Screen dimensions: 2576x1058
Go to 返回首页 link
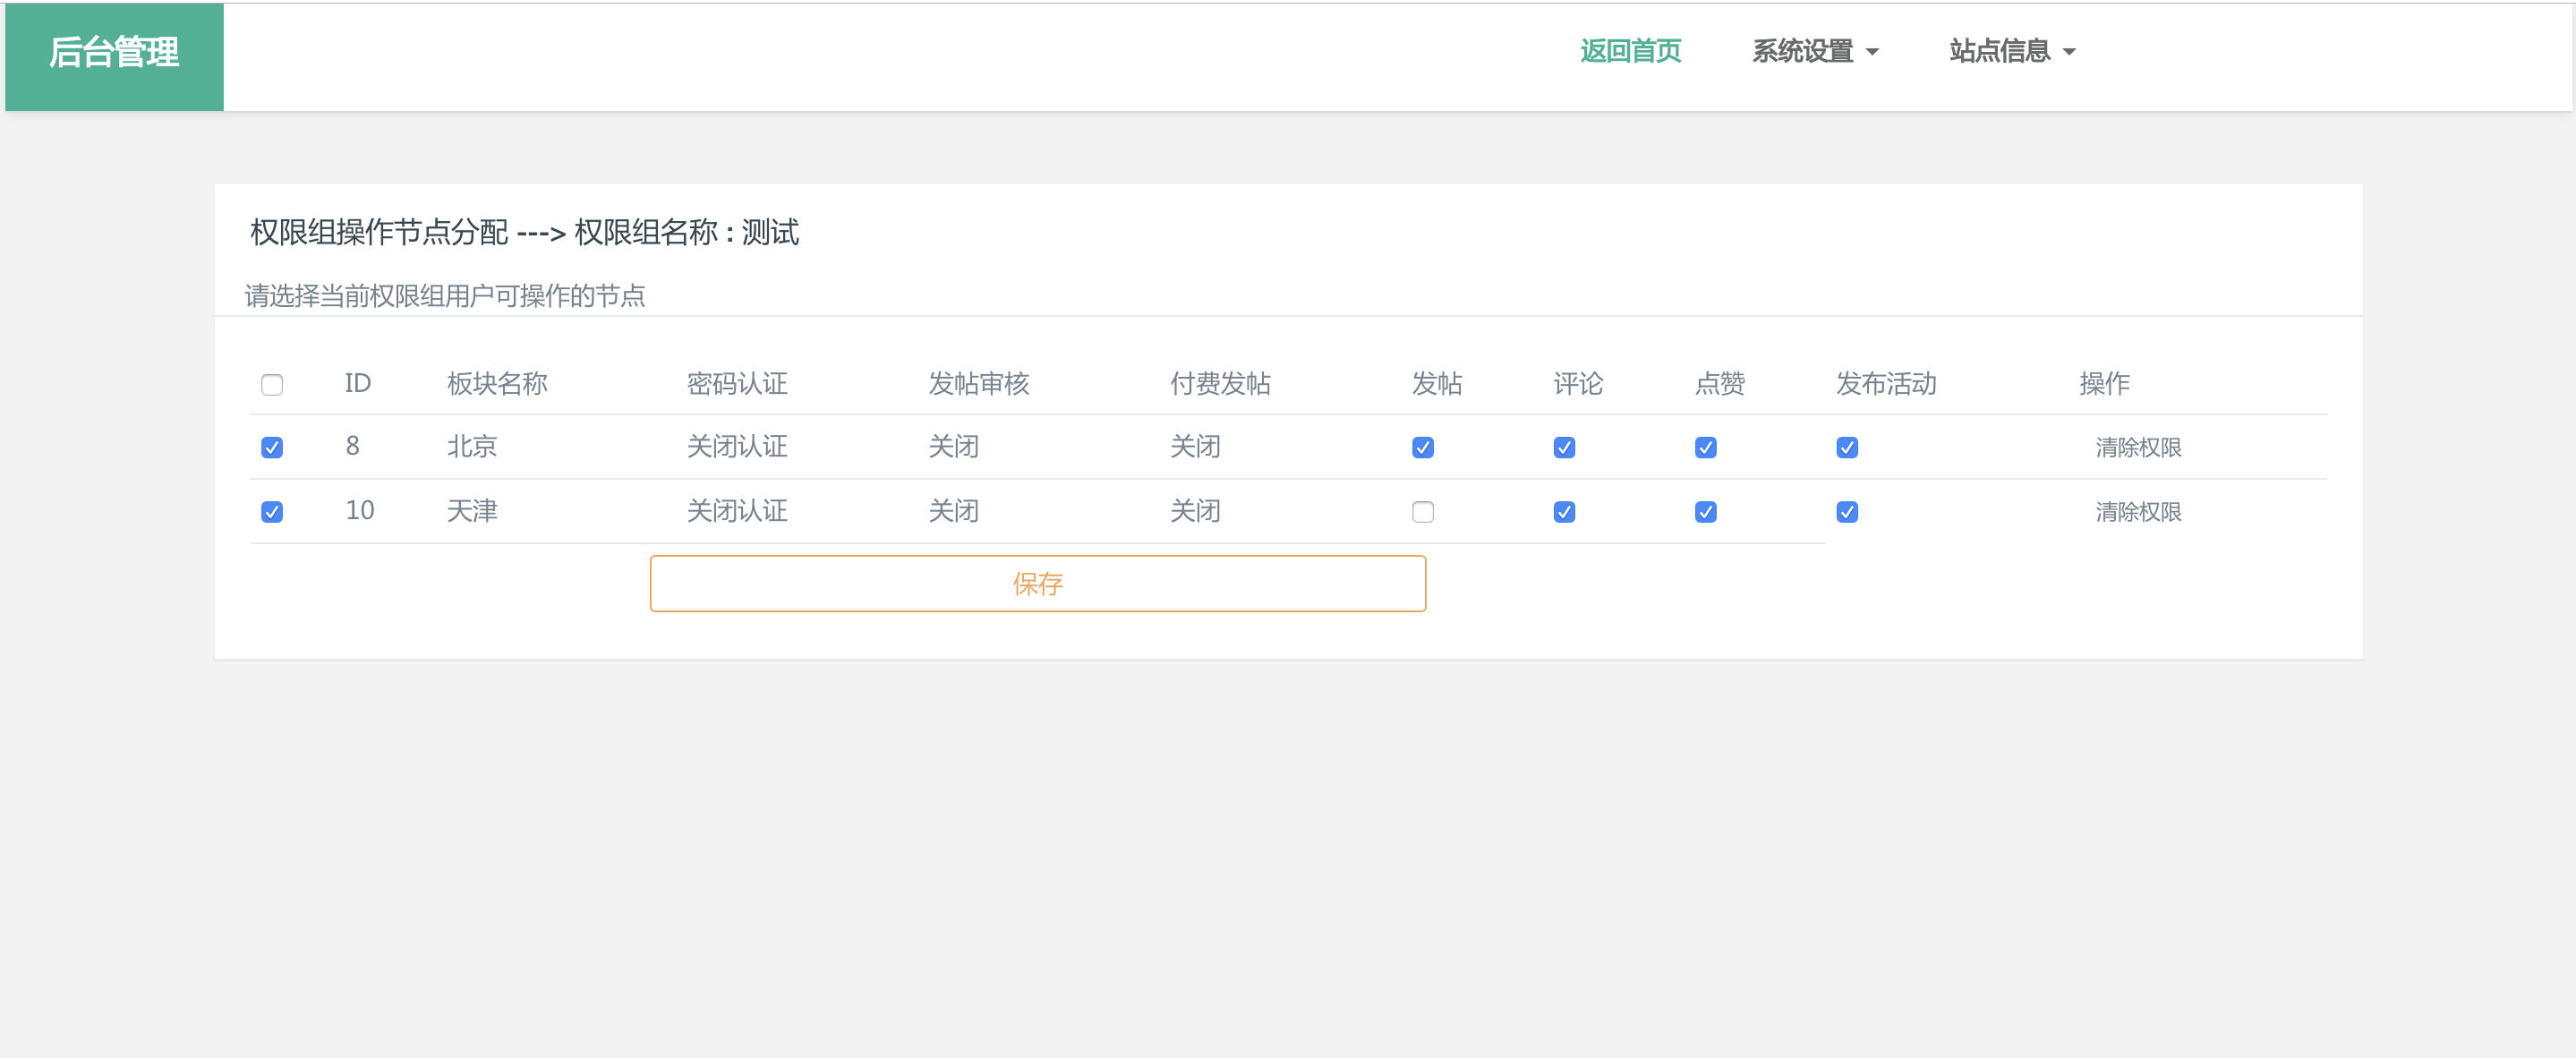1631,51
